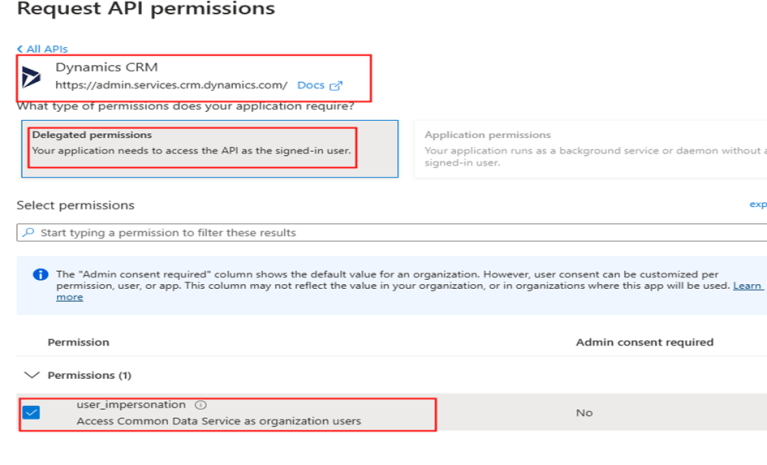This screenshot has width=767, height=465.
Task: Select the Delegated permissions option
Action: click(x=91, y=135)
